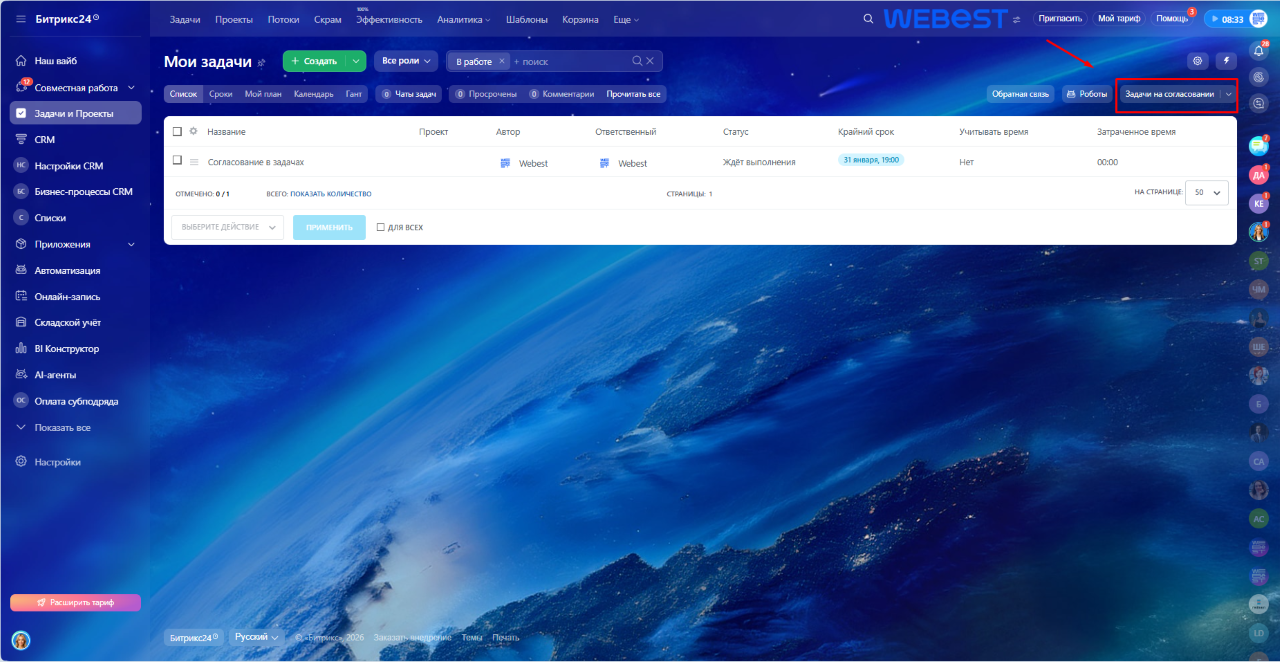Viewport: 1280px width, 662px height.
Task: Switch to the Календарь view tab
Action: 313,94
